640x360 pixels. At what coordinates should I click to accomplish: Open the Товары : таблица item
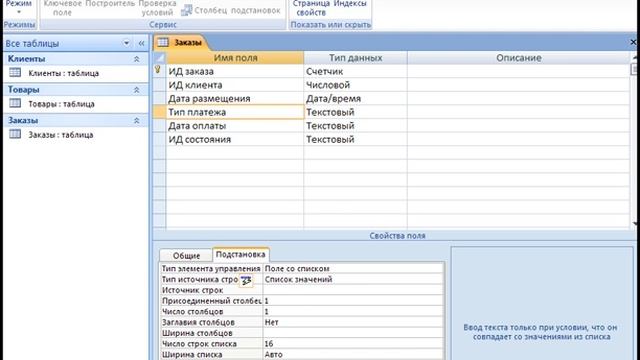(x=61, y=104)
